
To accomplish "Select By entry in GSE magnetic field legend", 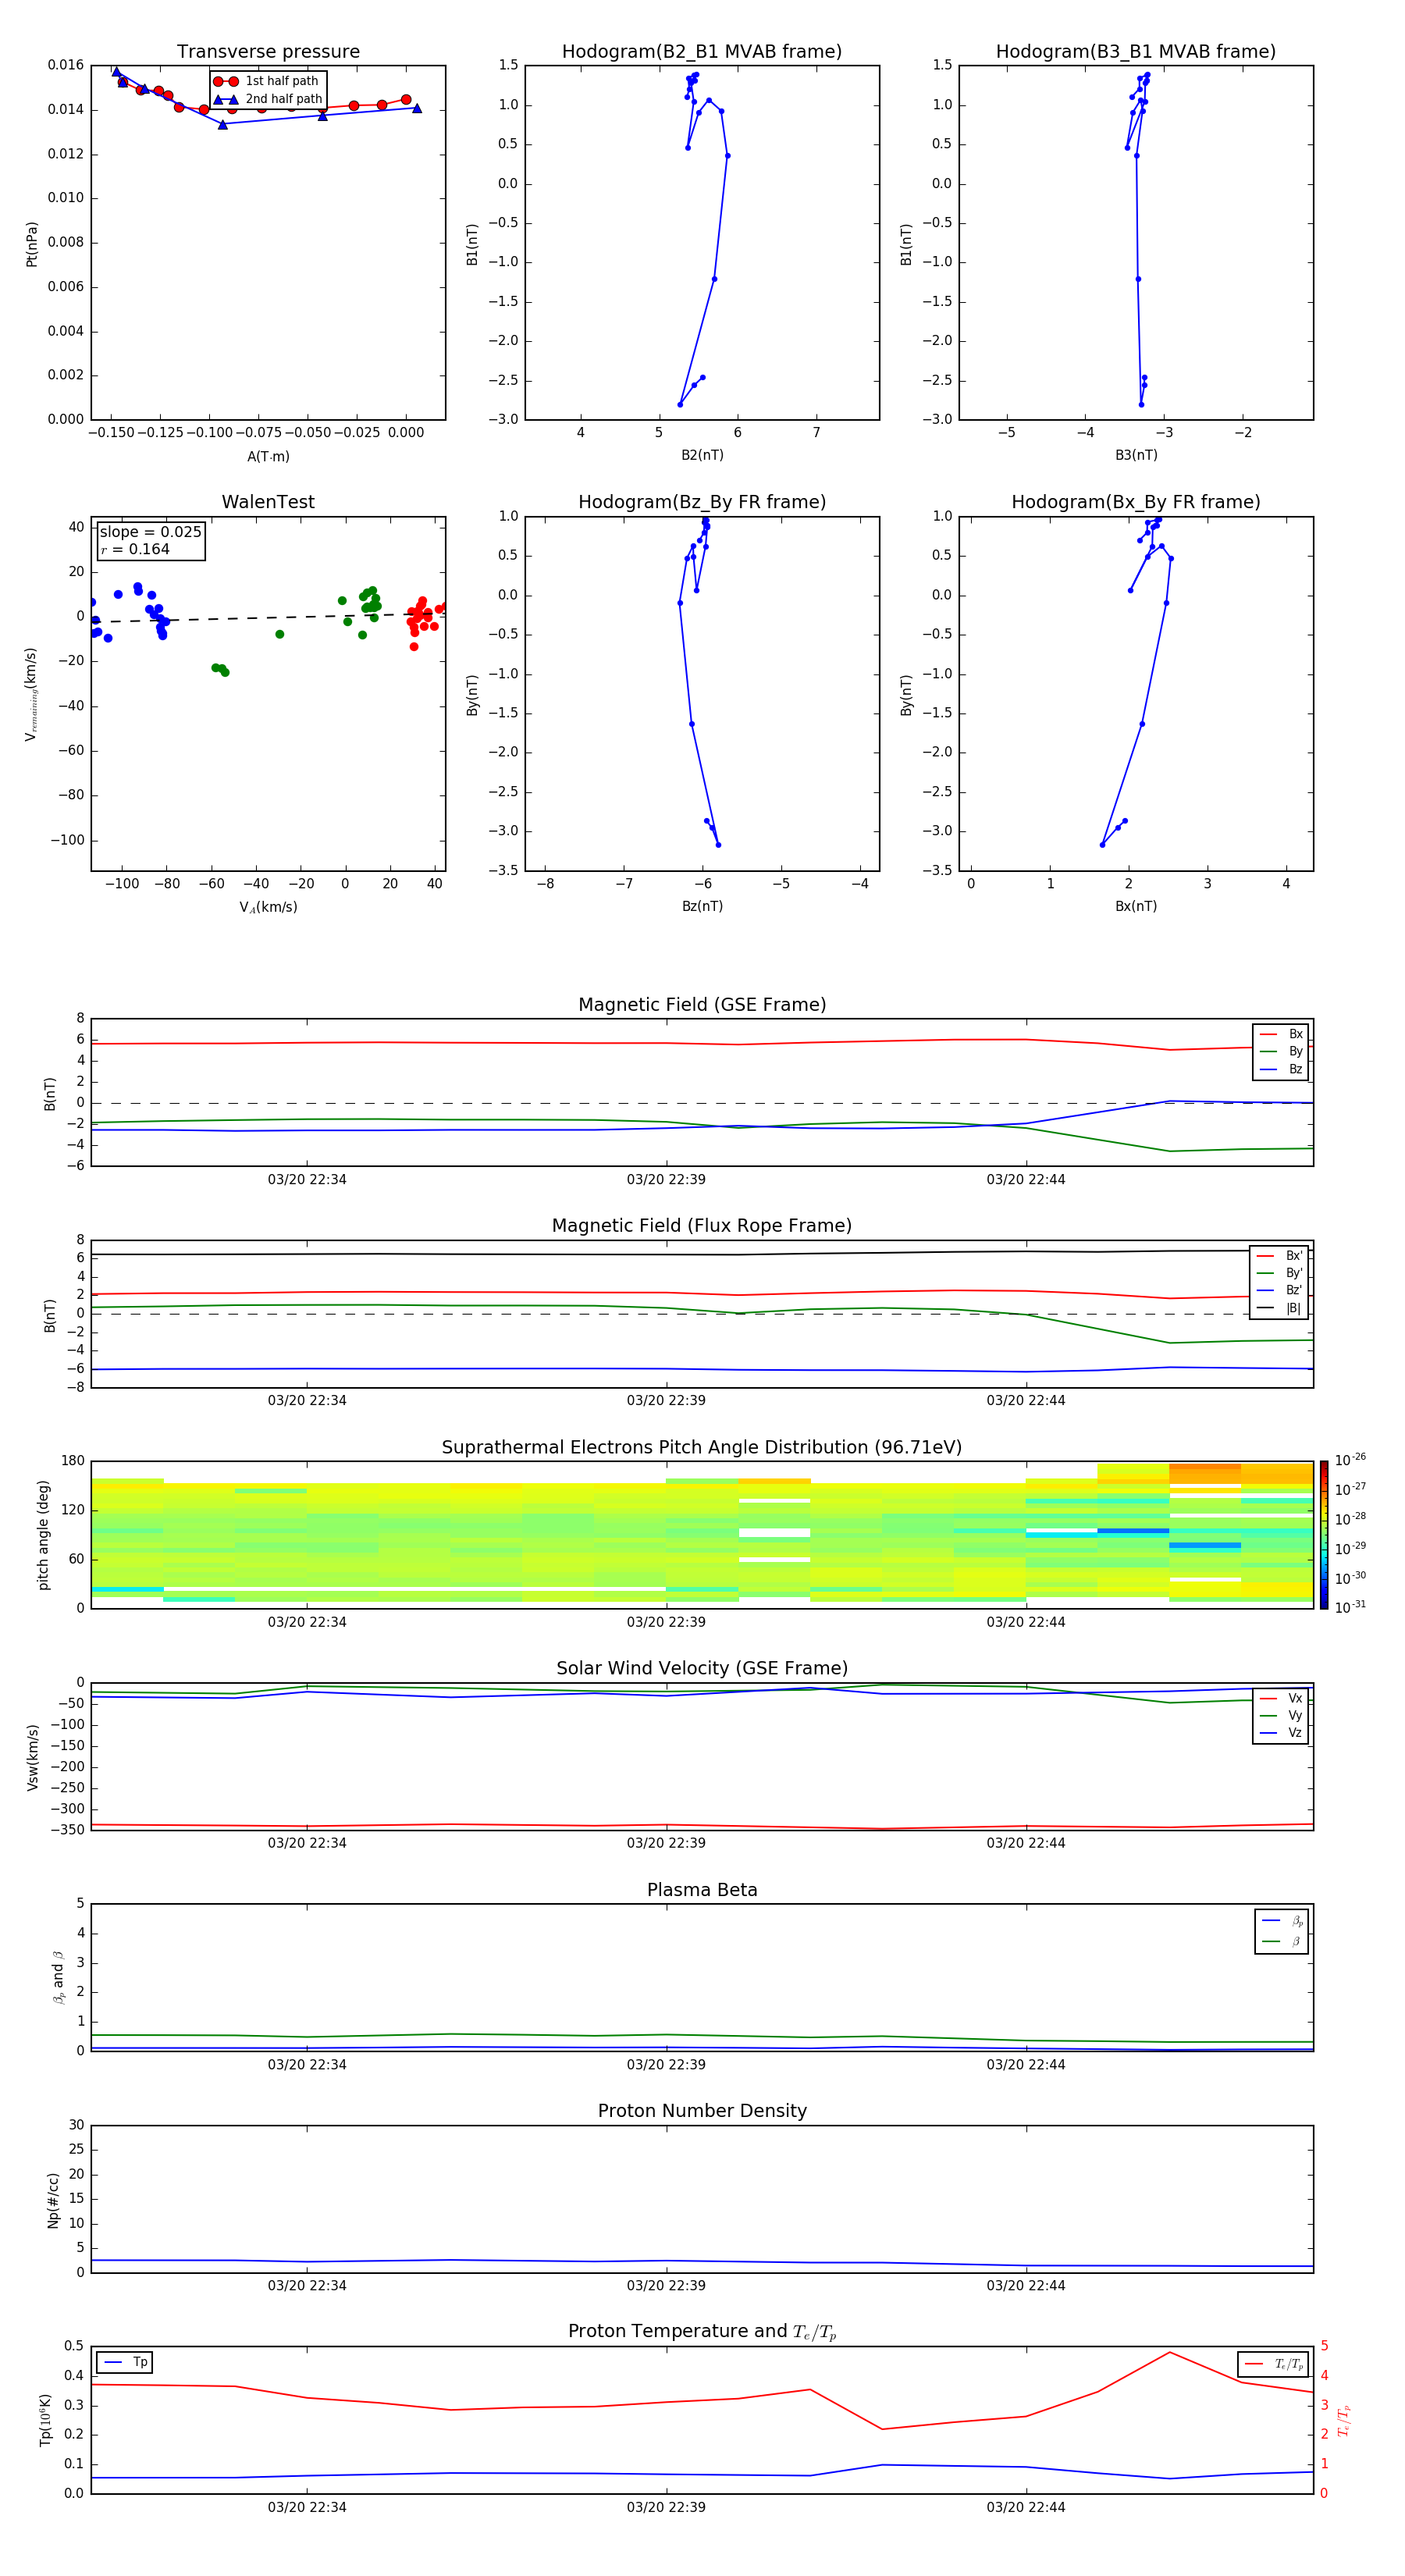I will [1281, 1052].
